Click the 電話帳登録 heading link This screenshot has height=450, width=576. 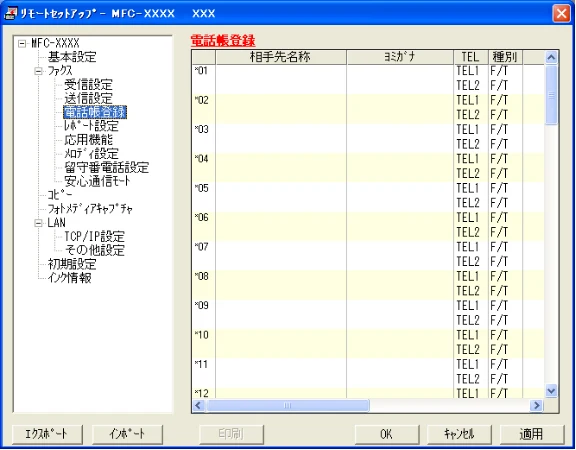223,40
